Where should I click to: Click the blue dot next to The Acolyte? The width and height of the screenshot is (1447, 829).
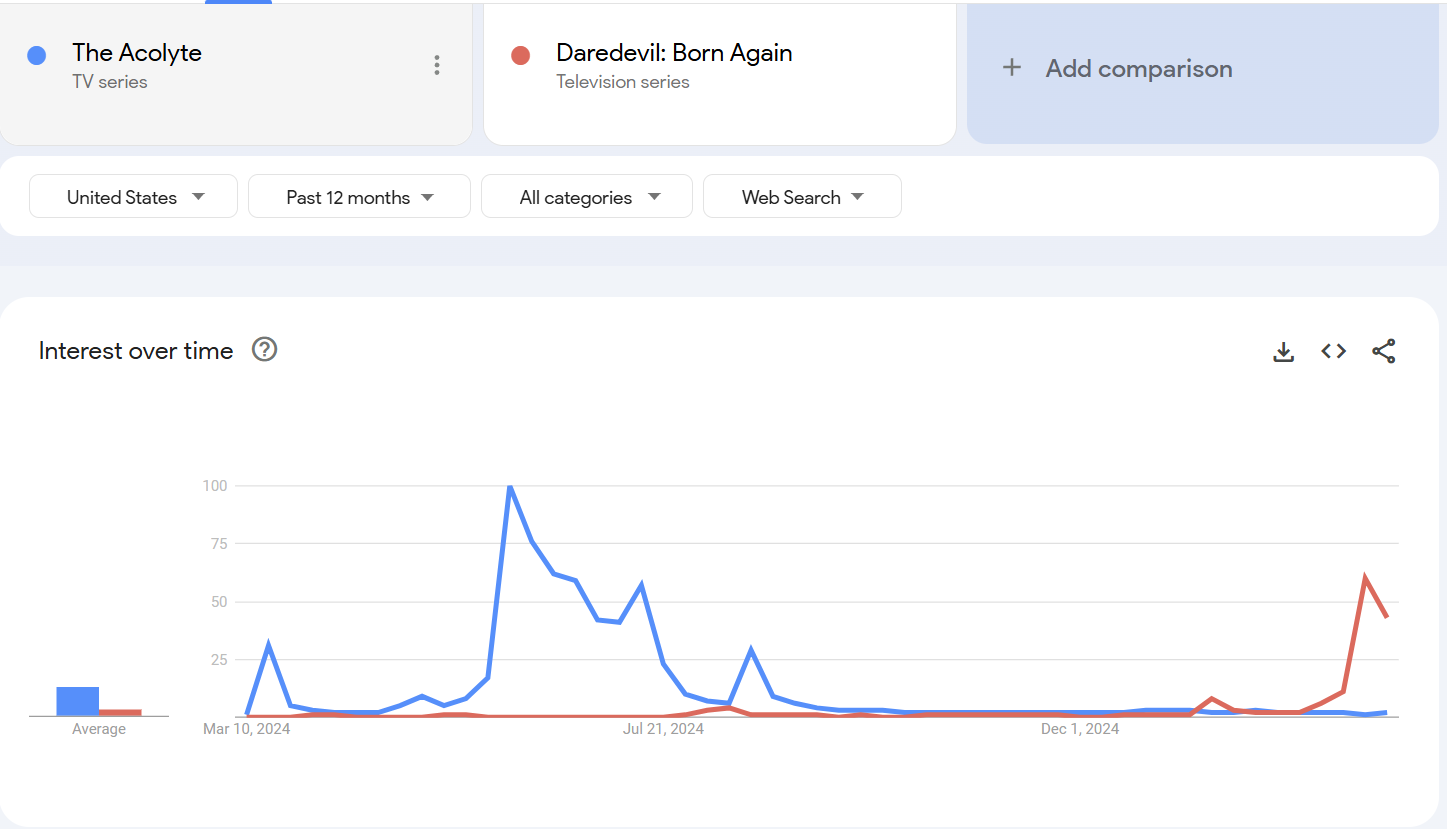37,56
